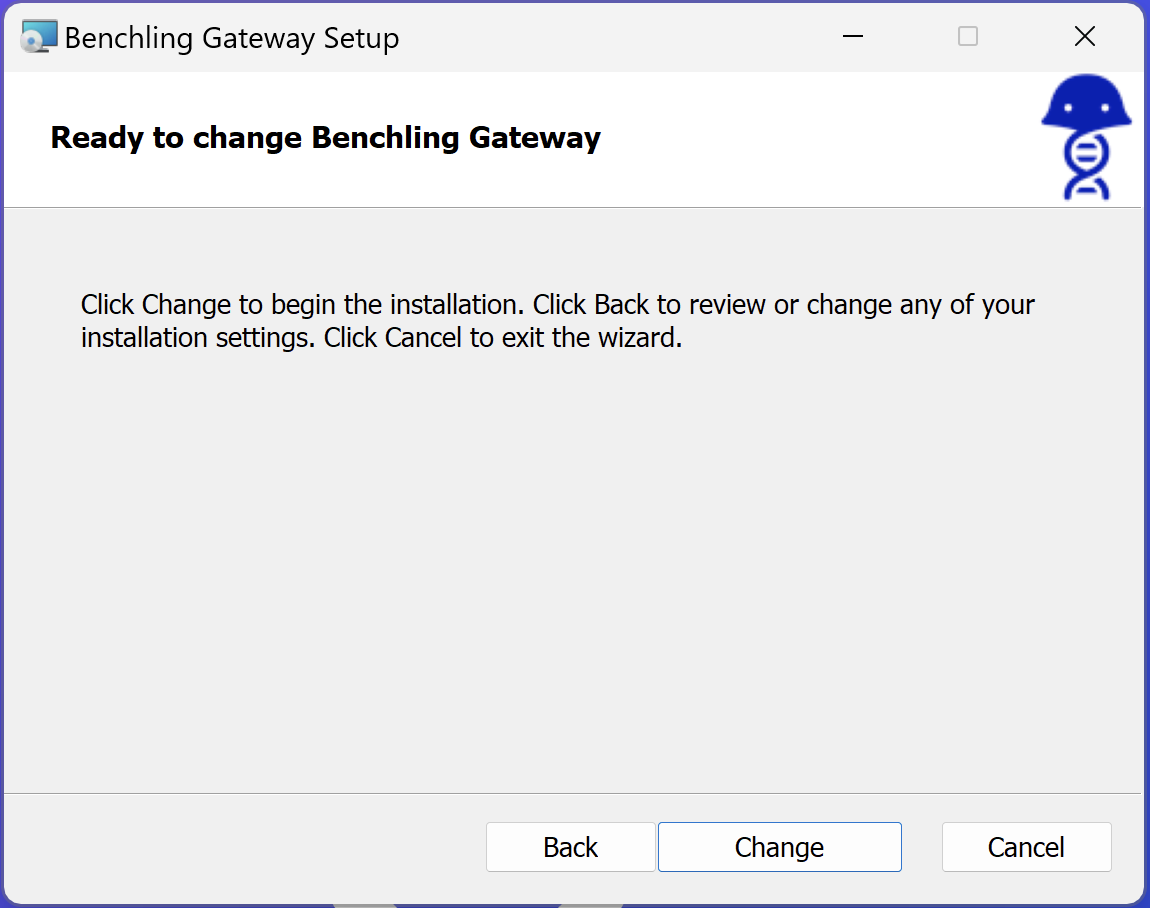Click the Benchling logo in the header

pos(1086,137)
